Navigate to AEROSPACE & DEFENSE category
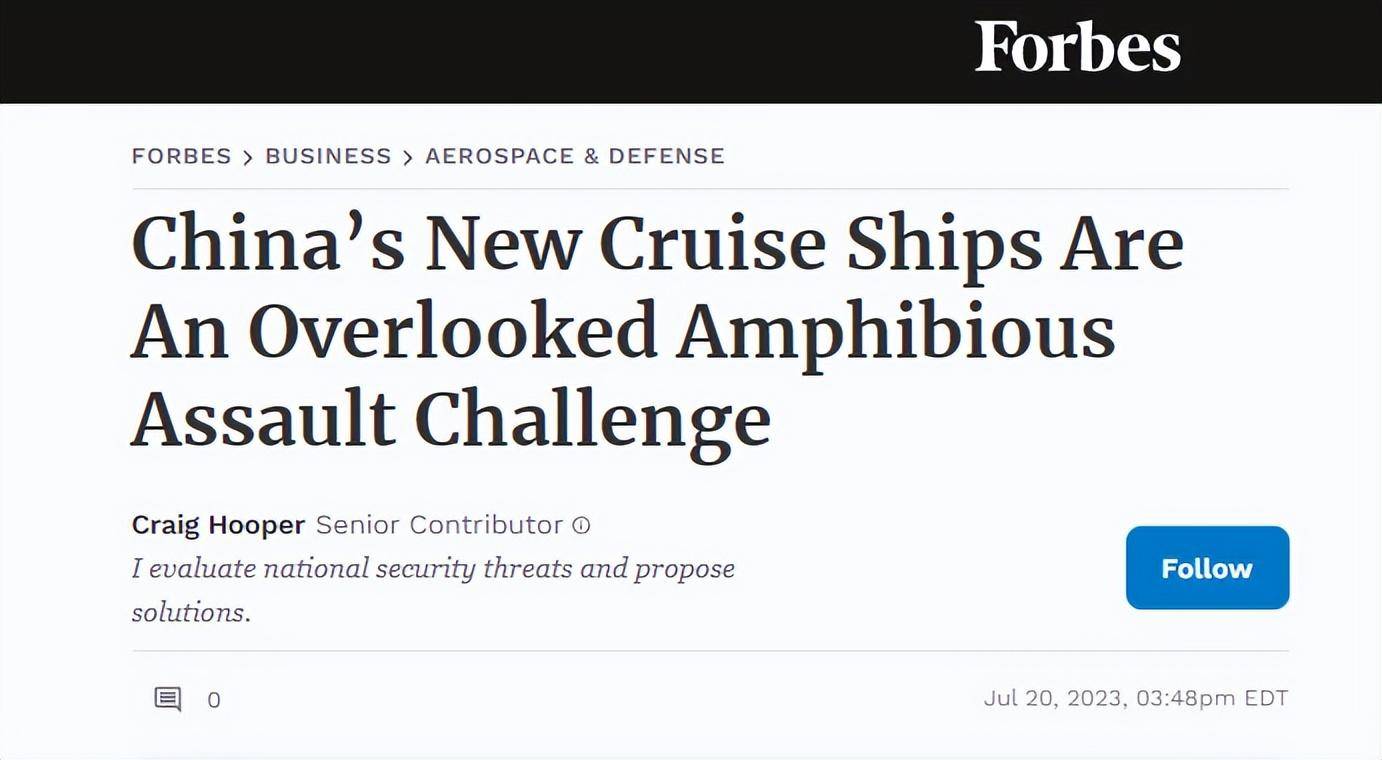The width and height of the screenshot is (1382, 760). point(575,156)
